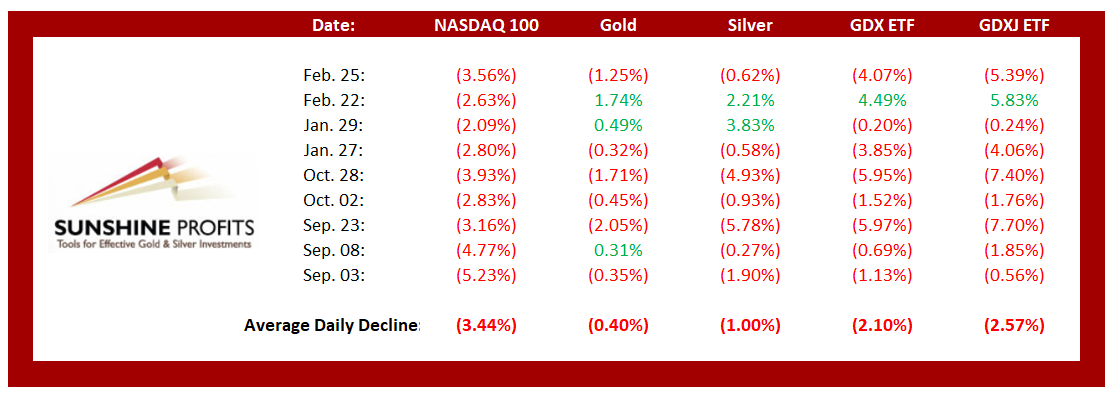This screenshot has height=394, width=1114.
Task: Select the Gold column header
Action: tap(617, 26)
